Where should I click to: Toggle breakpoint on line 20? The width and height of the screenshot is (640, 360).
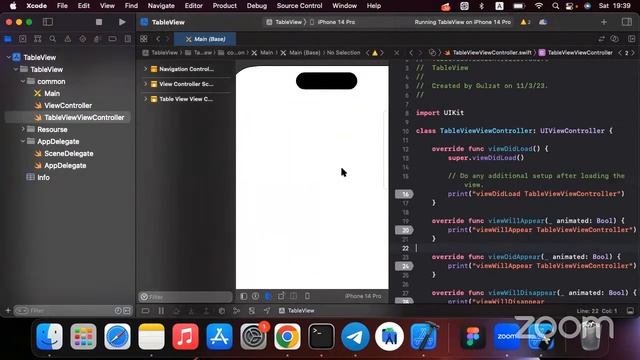point(404,230)
